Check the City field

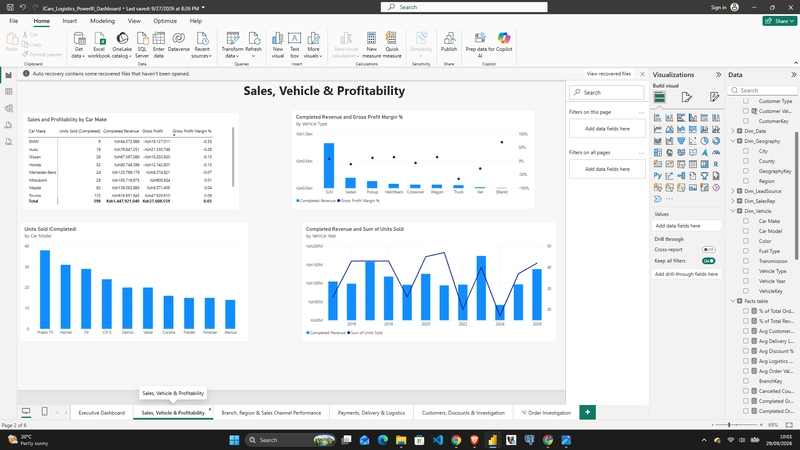(746, 151)
